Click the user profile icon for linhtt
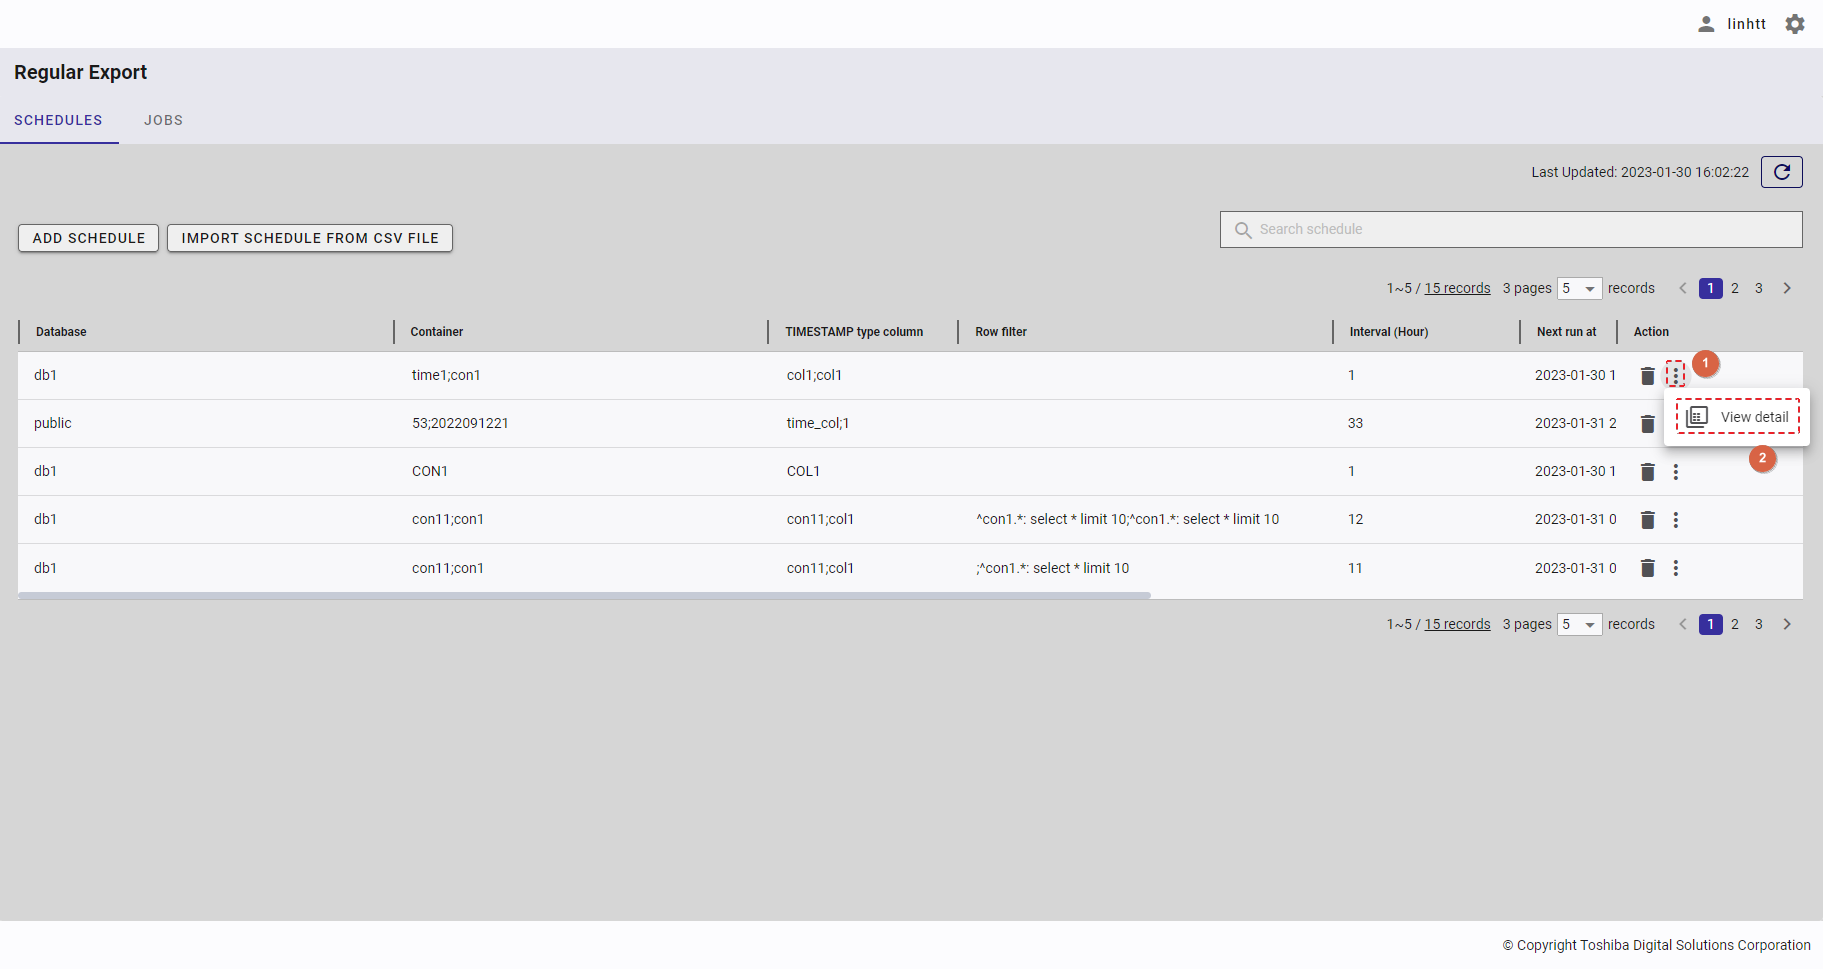Screen dimensions: 1823x969 coord(1706,24)
